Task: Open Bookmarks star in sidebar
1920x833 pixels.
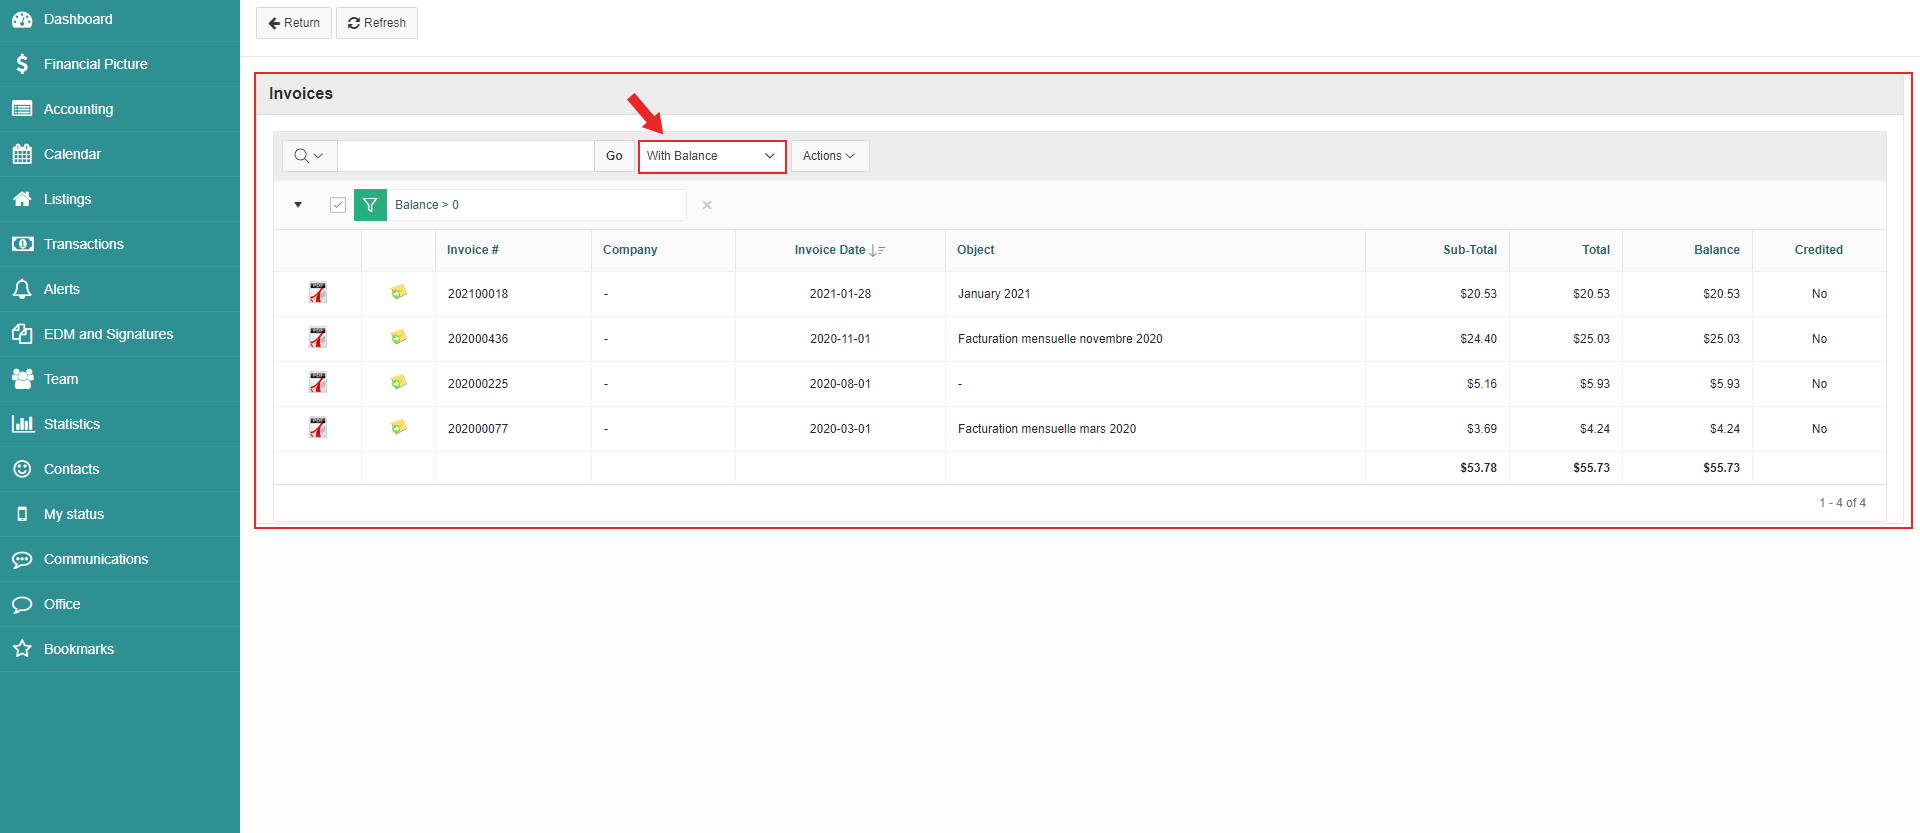Action: click(x=22, y=649)
